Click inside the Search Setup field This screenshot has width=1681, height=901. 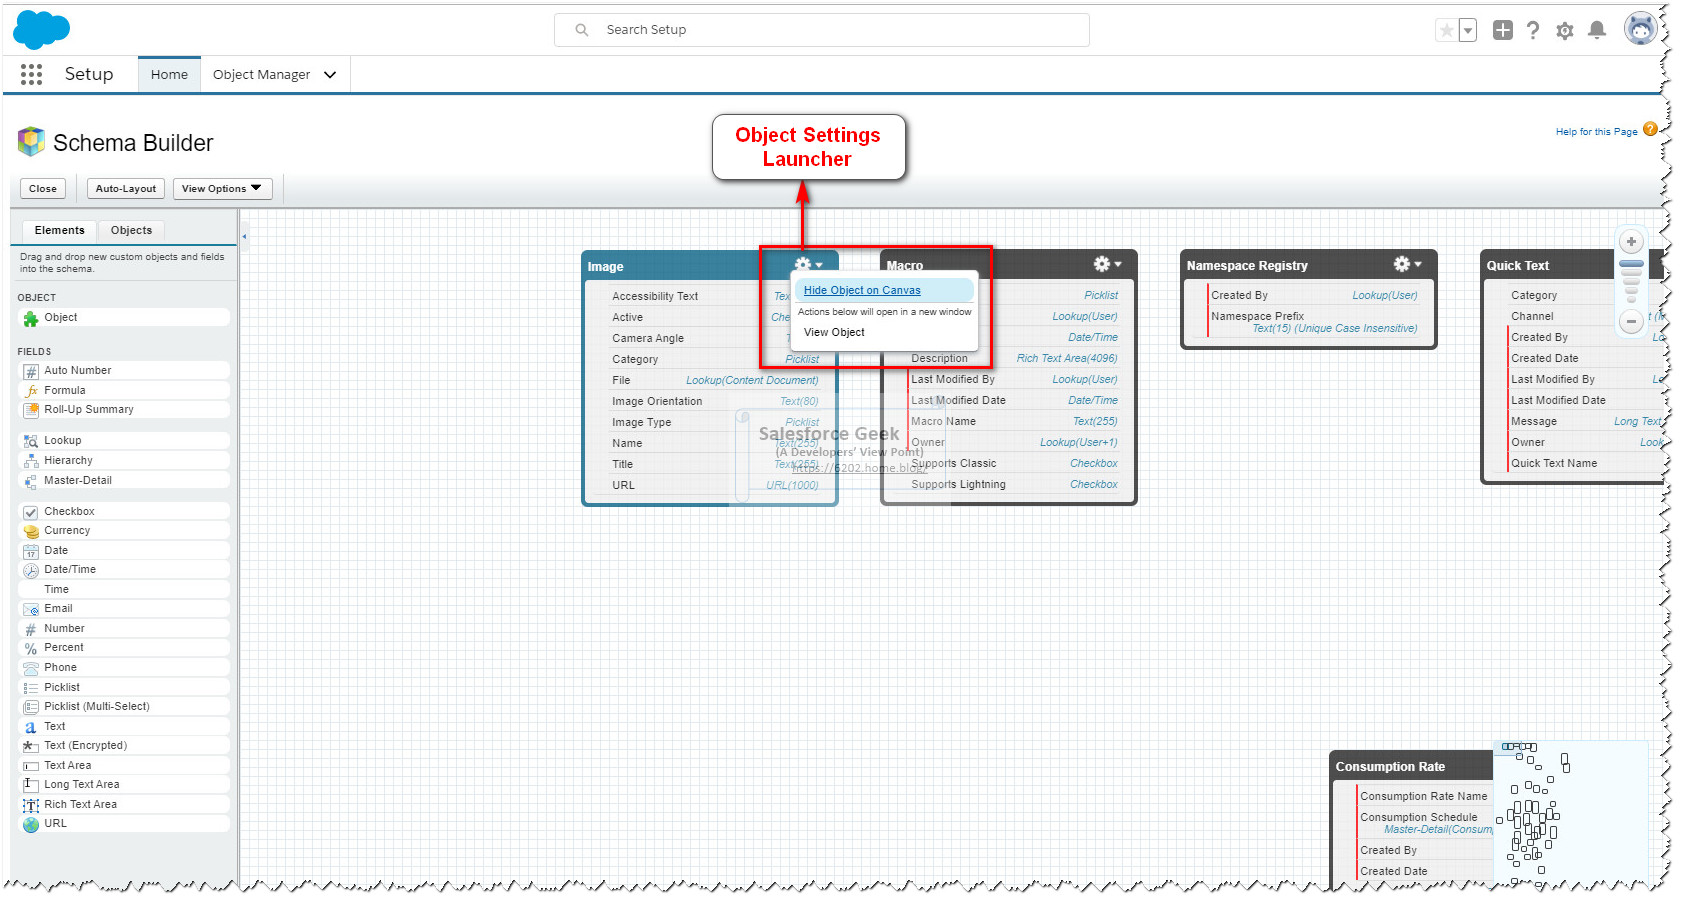[820, 29]
